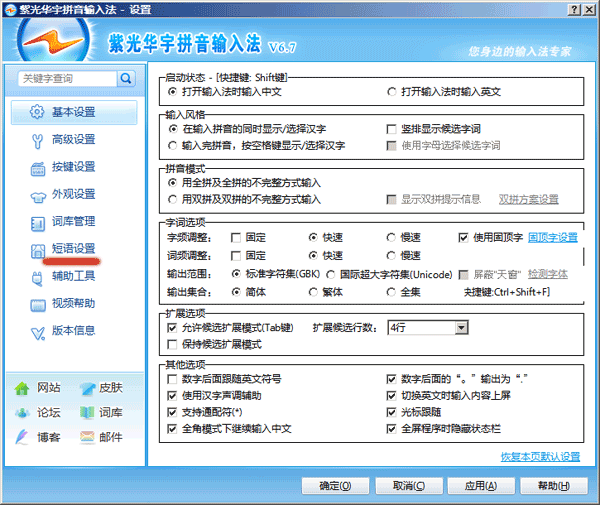Select 打开输入法时输入英文 radio button
Screen dimensions: 600x505
pyautogui.click(x=391, y=92)
